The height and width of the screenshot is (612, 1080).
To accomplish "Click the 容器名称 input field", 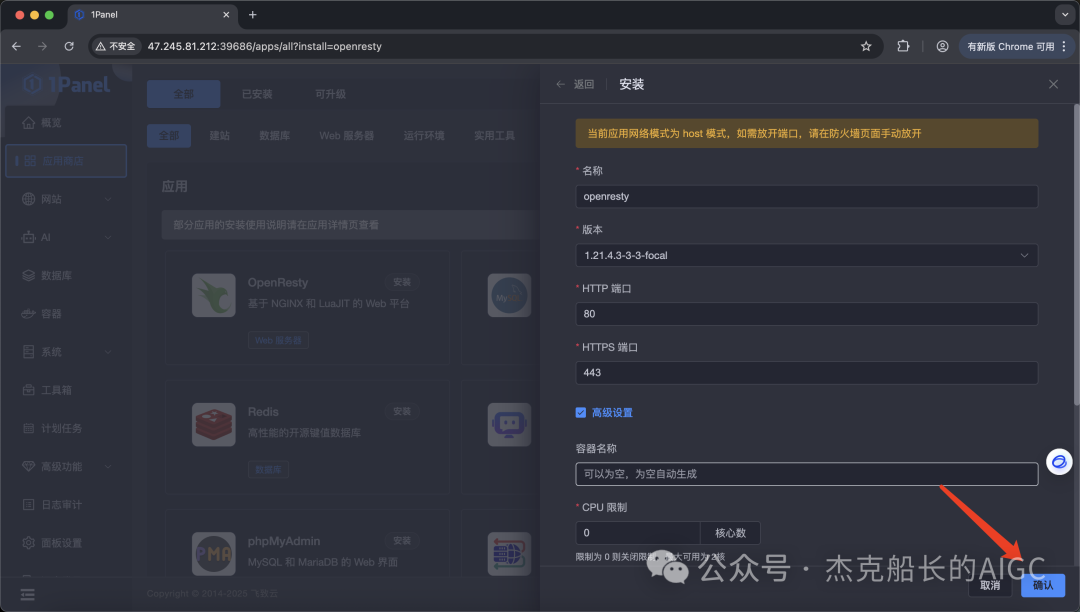I will 807,474.
